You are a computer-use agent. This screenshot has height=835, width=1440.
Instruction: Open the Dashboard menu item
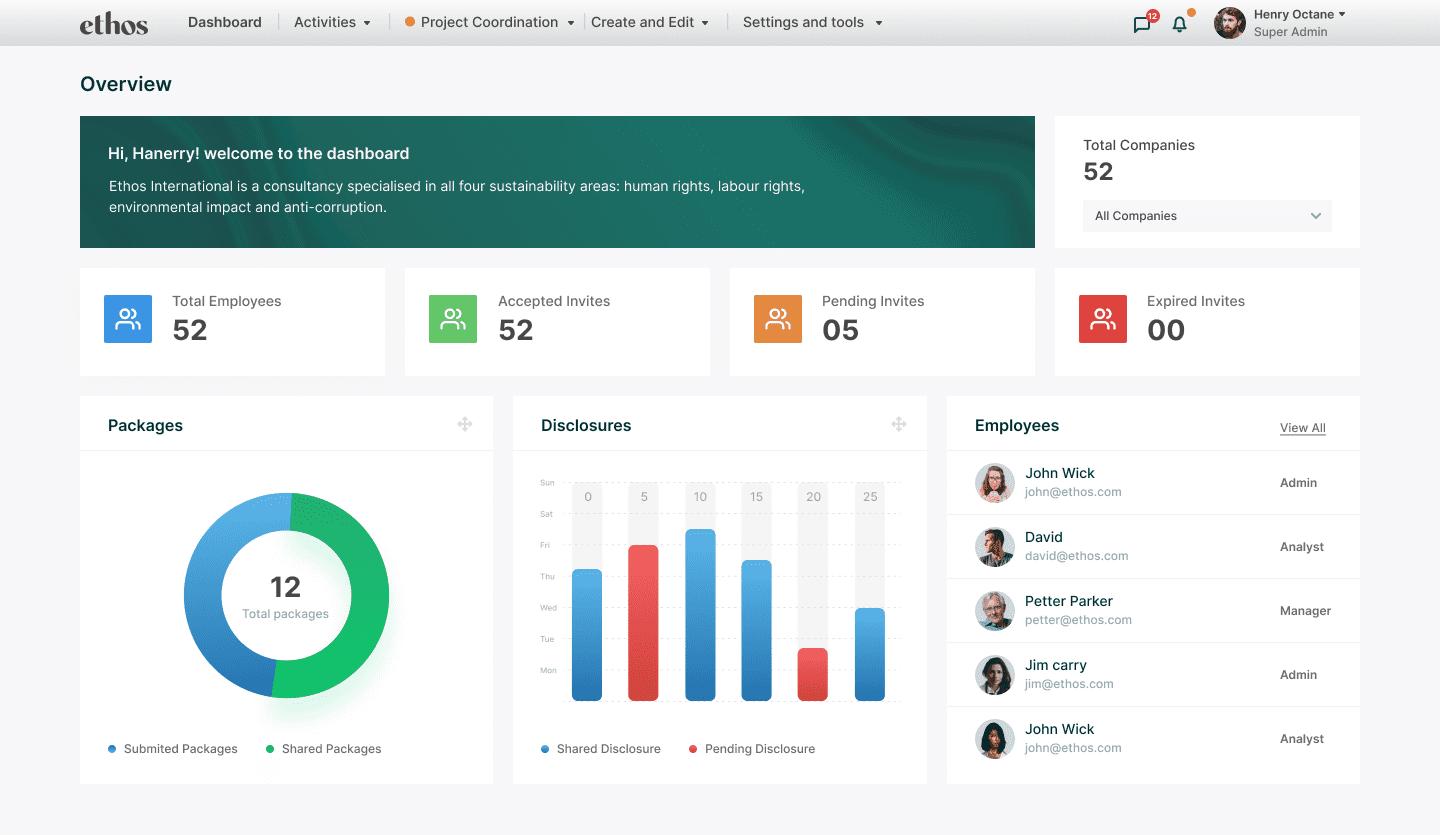click(x=225, y=22)
